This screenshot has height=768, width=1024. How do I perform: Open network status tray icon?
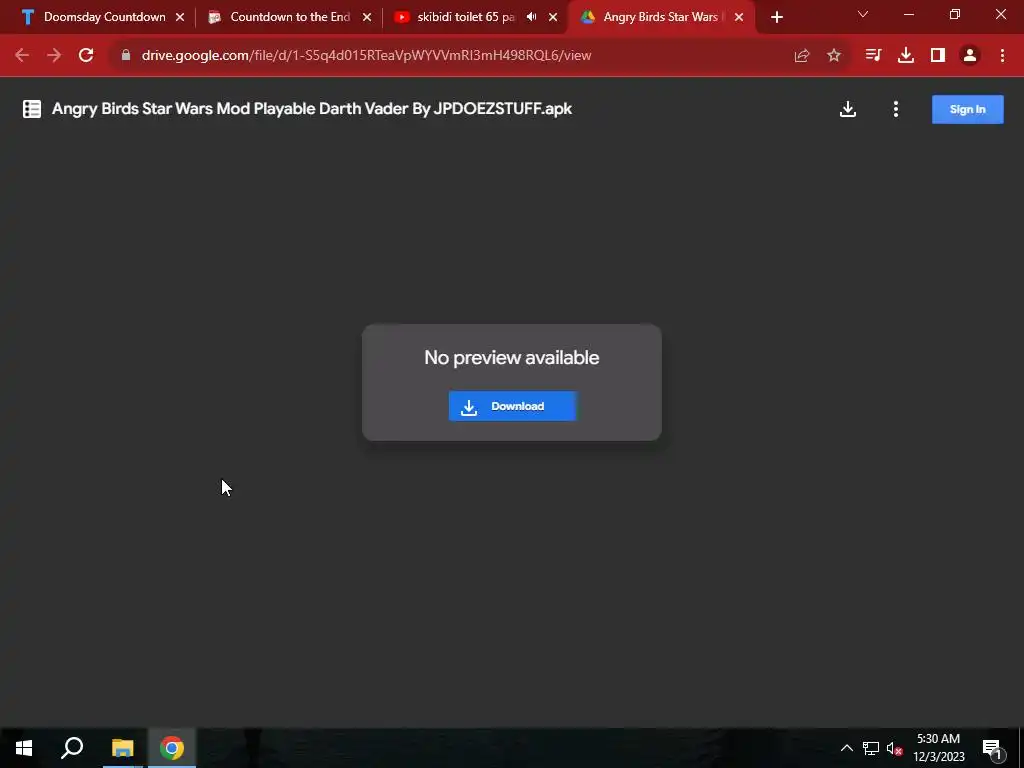[x=871, y=748]
